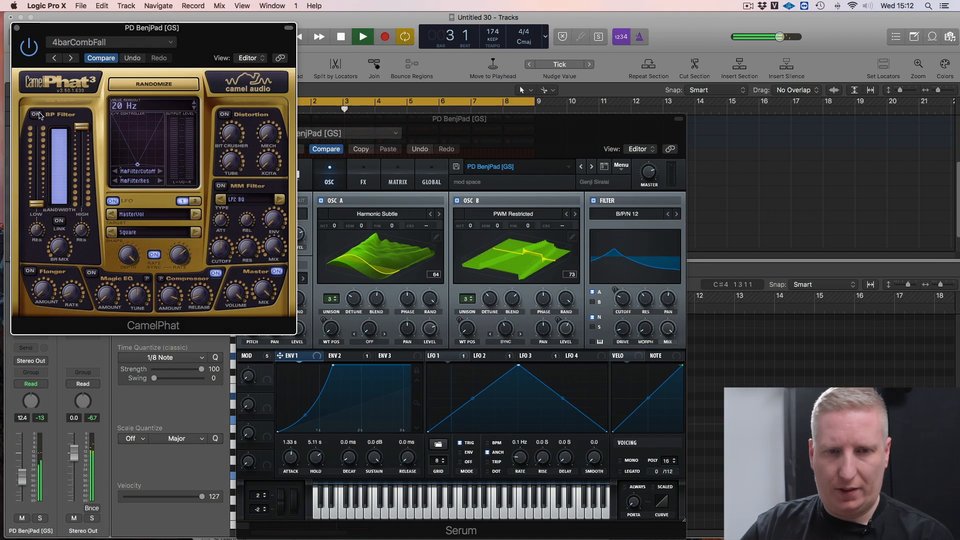Click Set Locators toolbar icon

[x=883, y=64]
